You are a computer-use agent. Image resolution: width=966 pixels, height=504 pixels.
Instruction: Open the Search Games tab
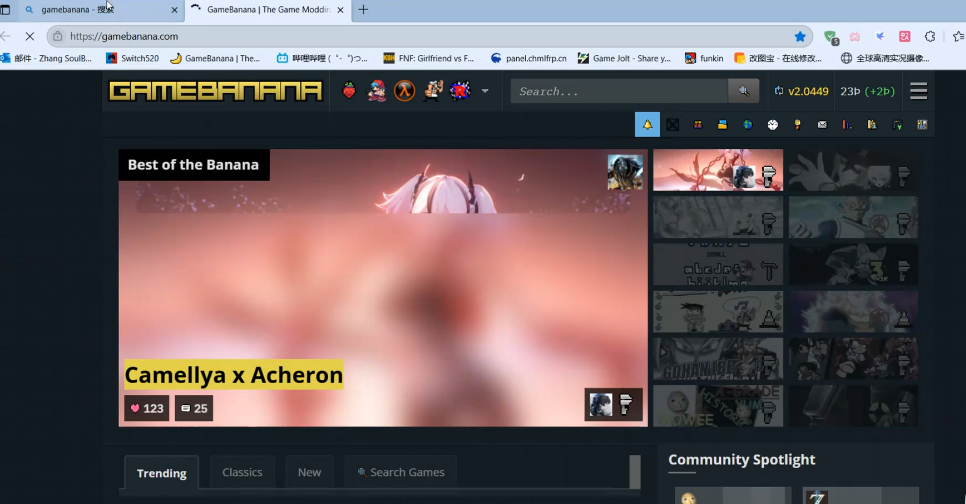click(x=401, y=472)
